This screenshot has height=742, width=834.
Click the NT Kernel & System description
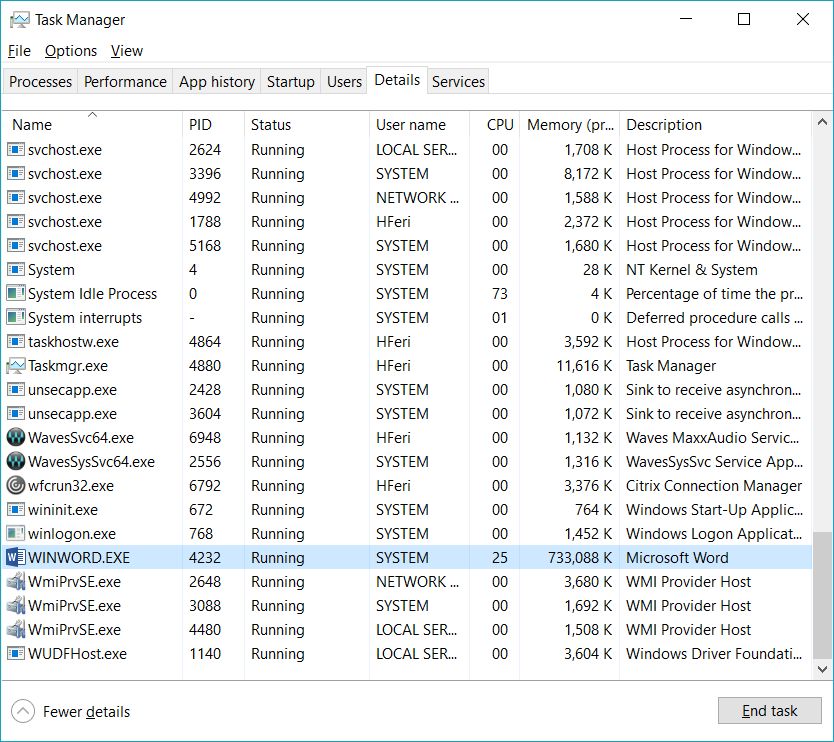pyautogui.click(x=691, y=270)
